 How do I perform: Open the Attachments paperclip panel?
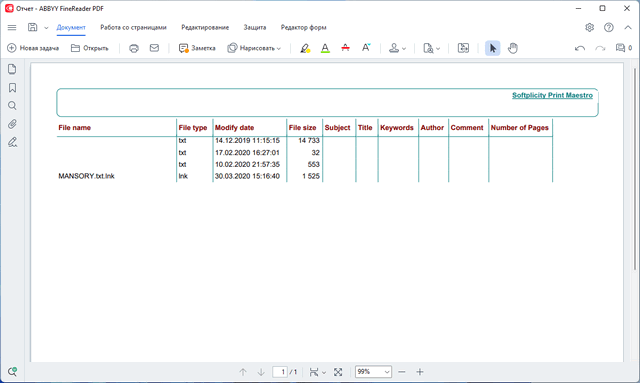click(12, 124)
